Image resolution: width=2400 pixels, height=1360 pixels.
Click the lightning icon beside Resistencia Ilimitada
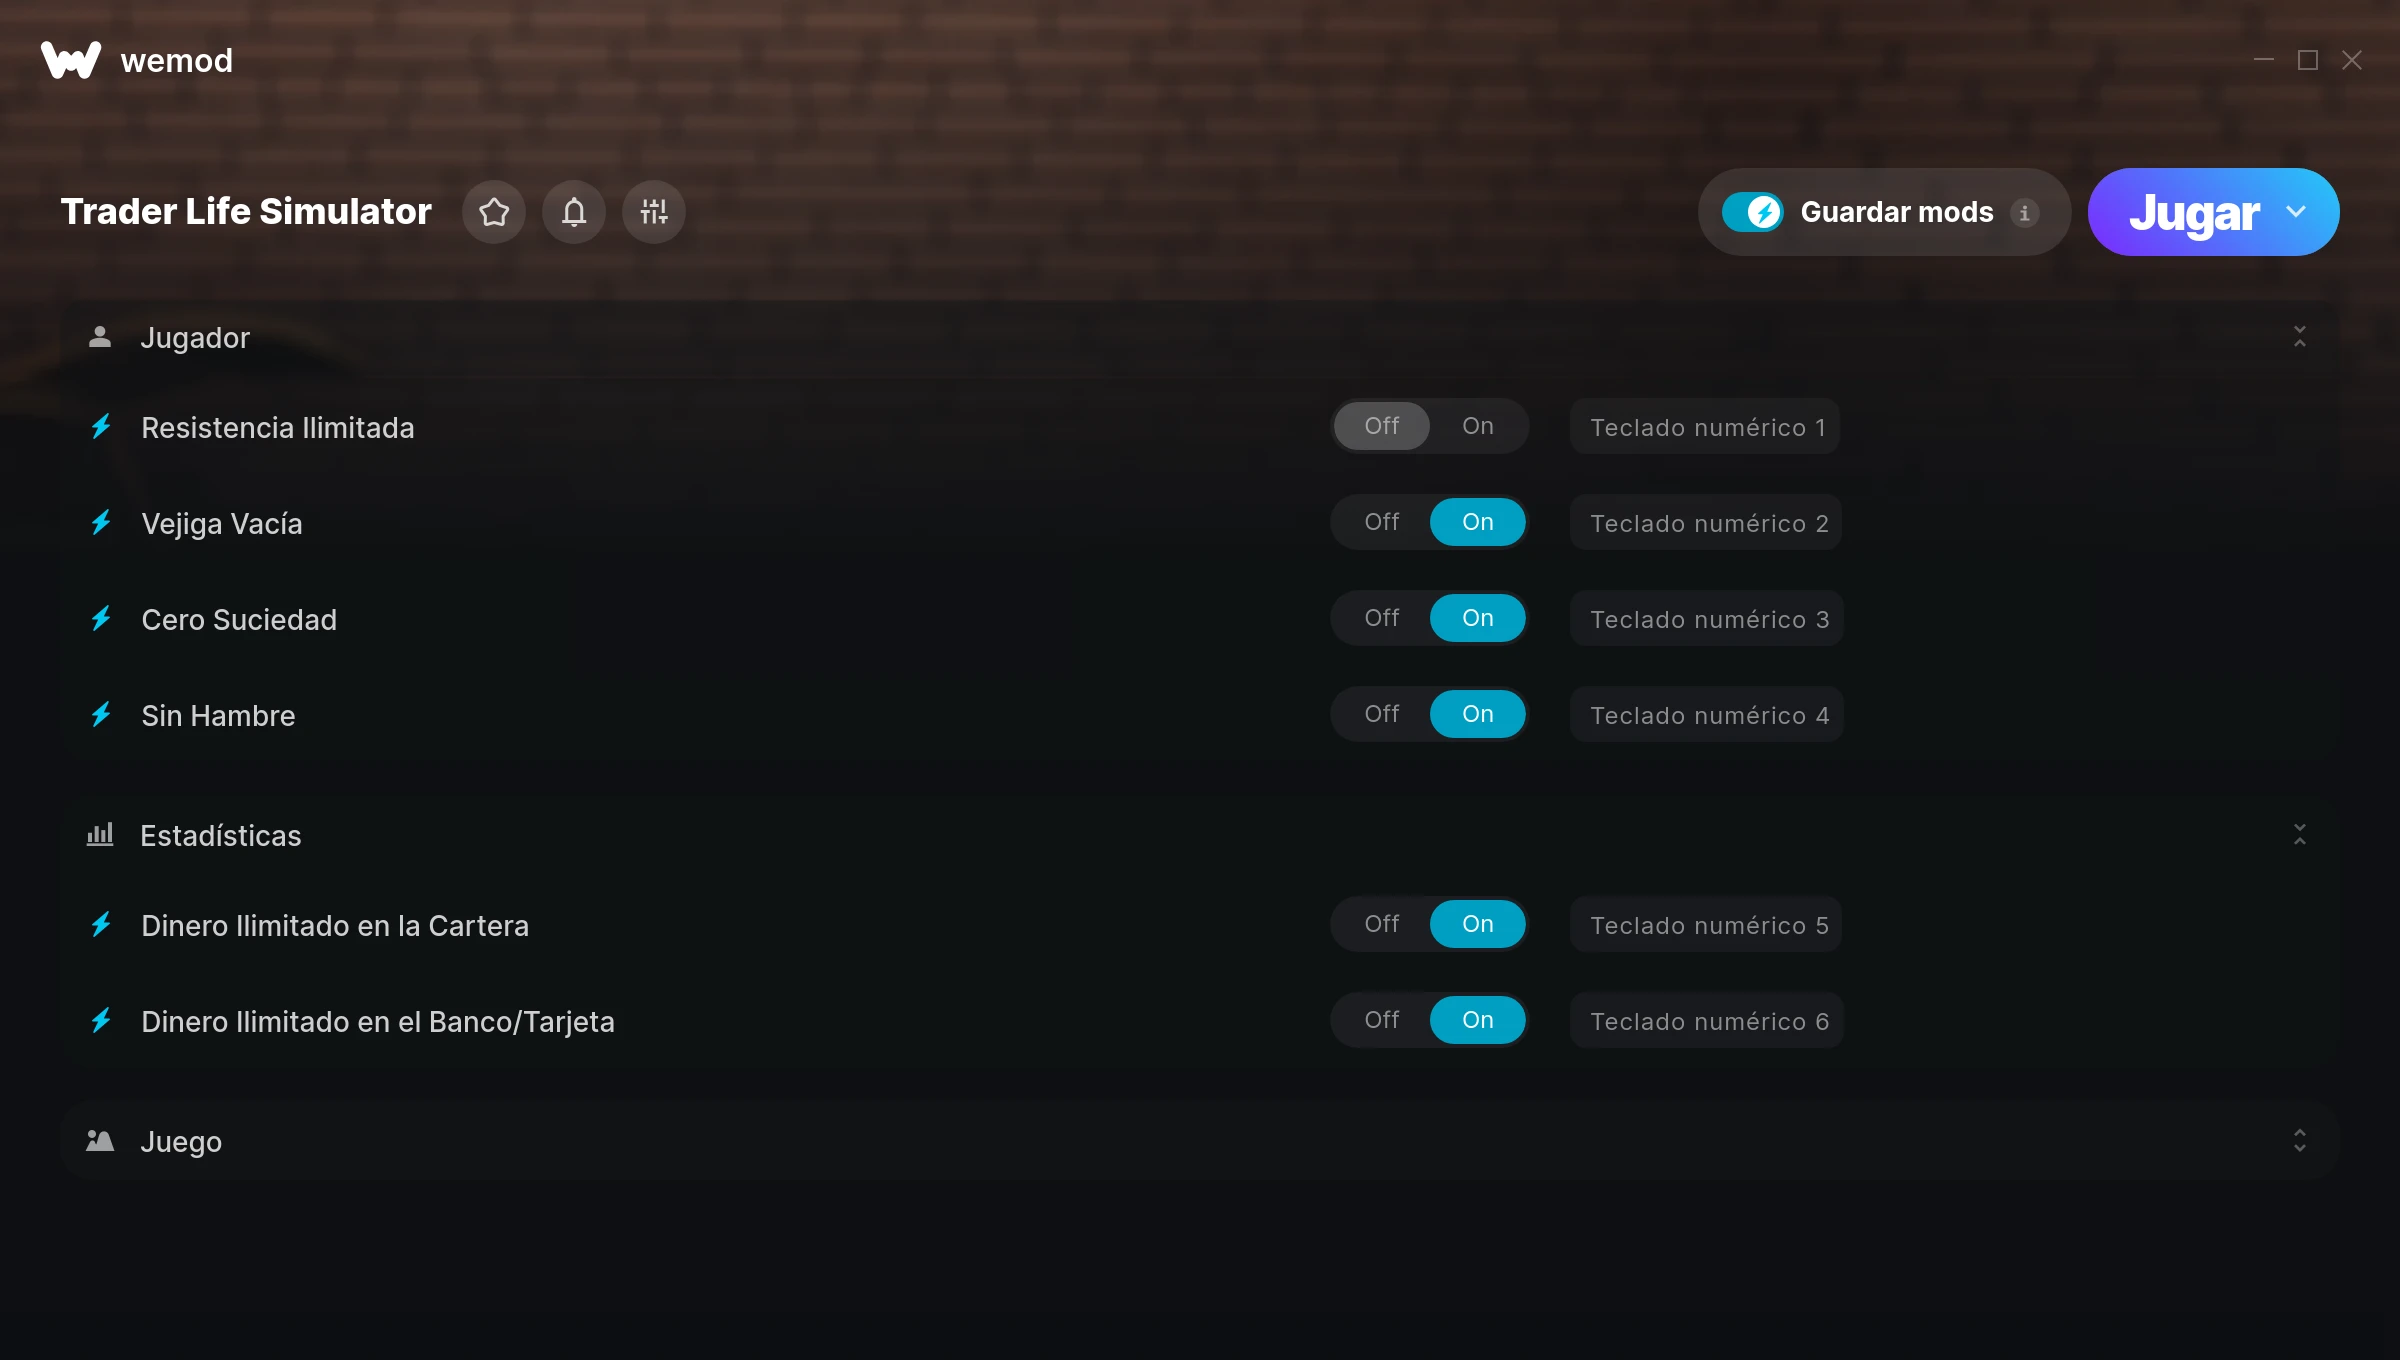101,427
